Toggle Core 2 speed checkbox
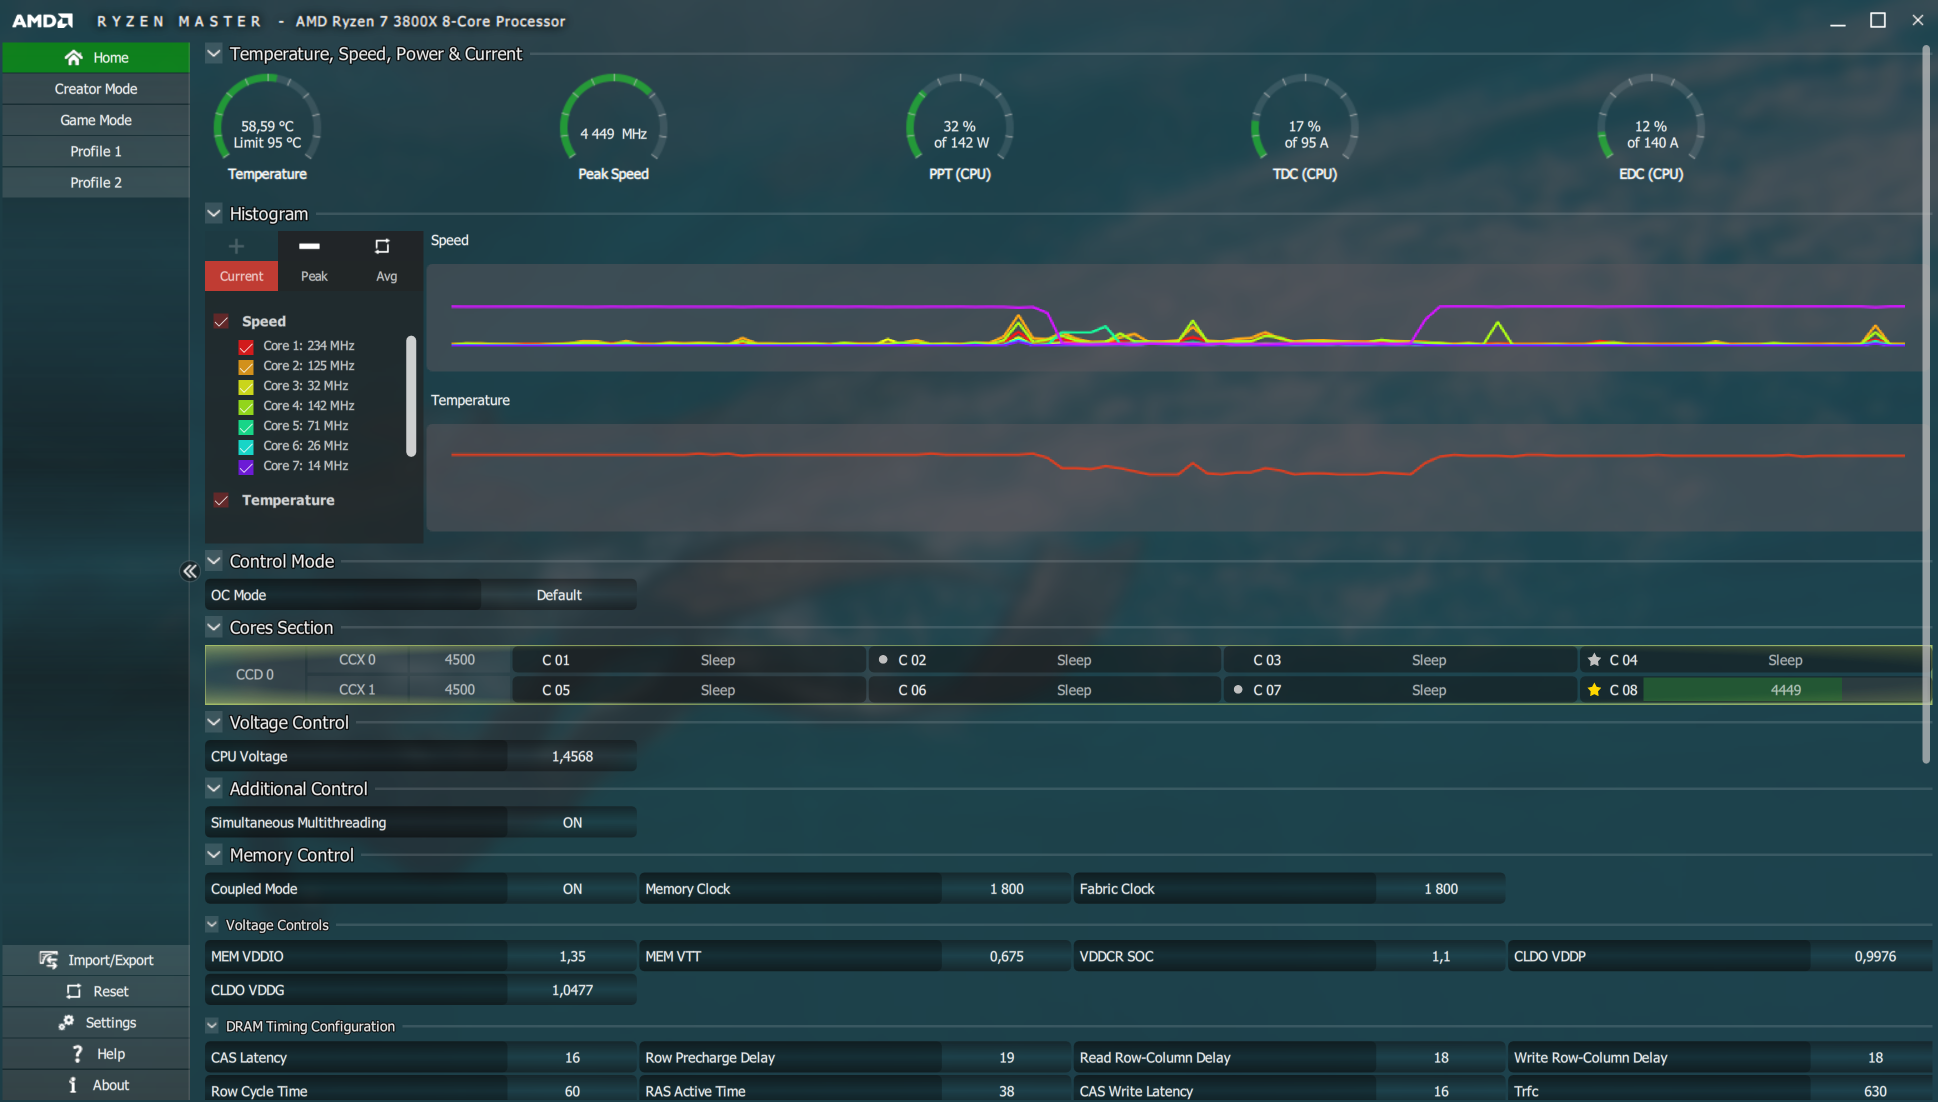Screen dimensions: 1938x1102 pos(246,366)
